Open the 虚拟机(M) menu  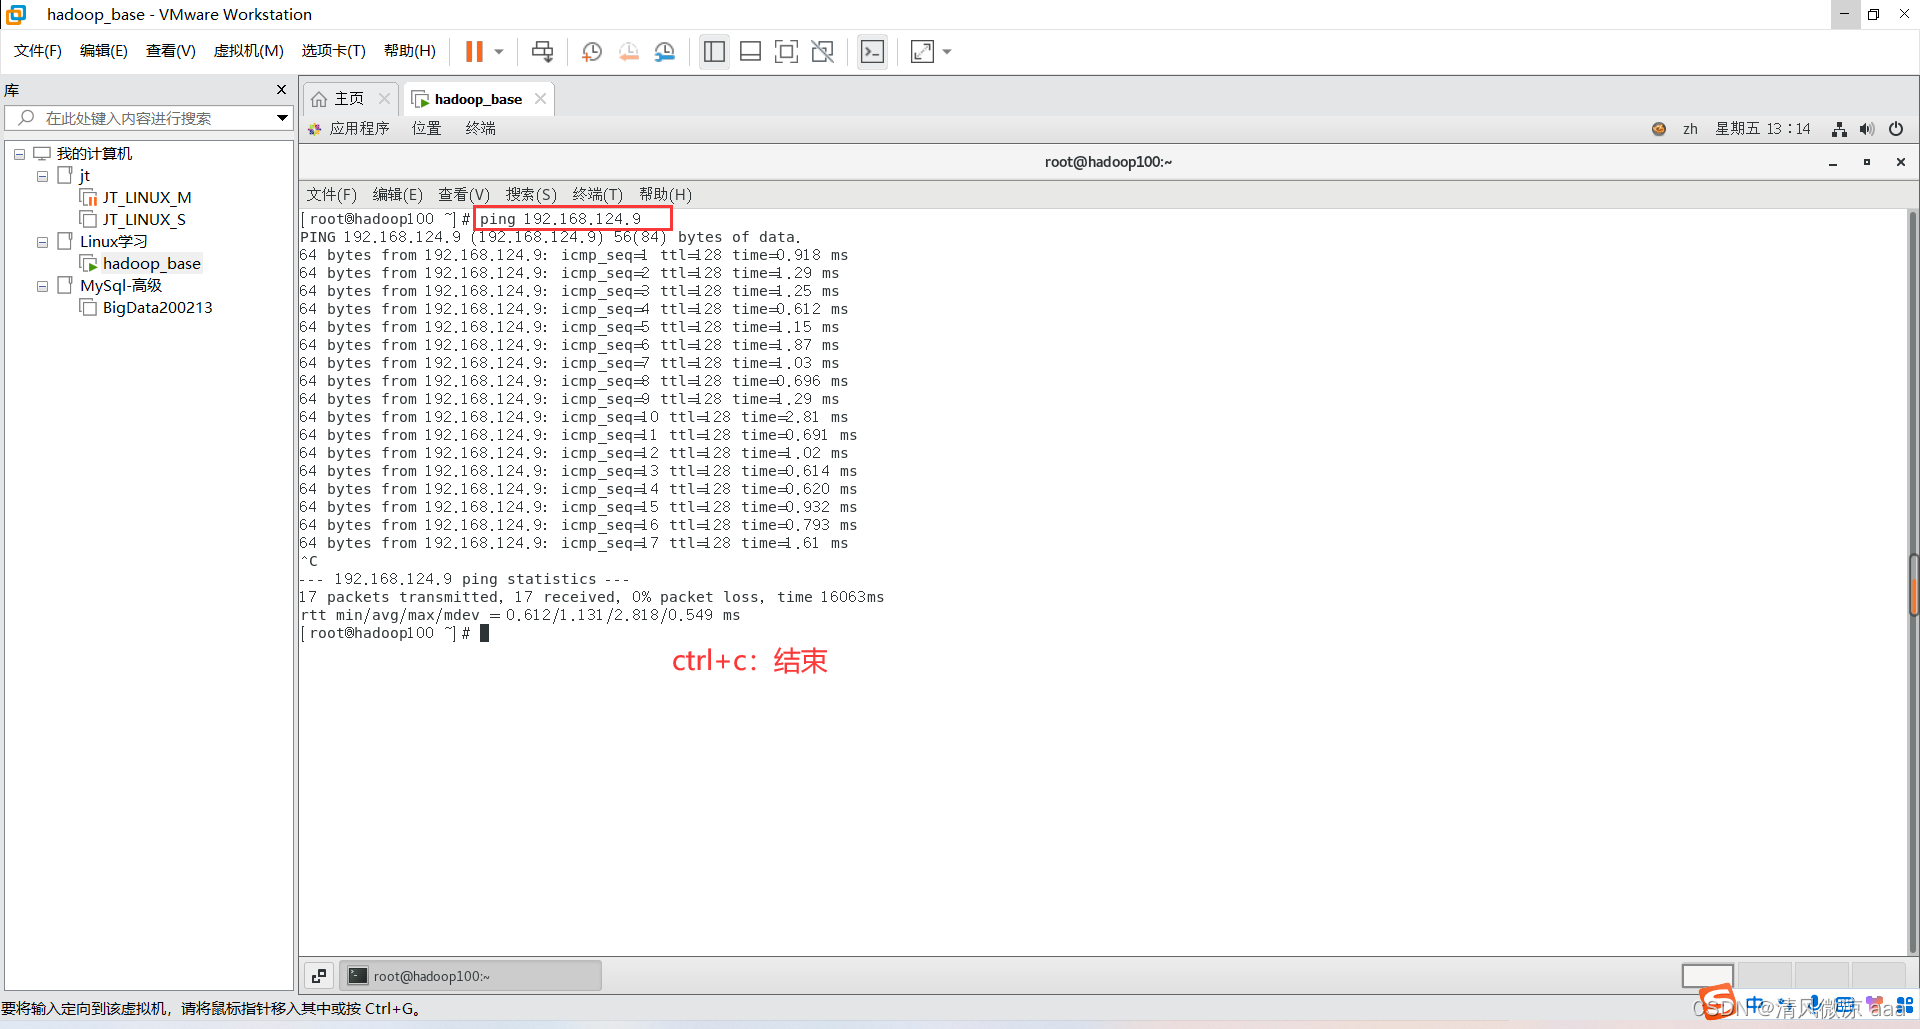point(249,51)
